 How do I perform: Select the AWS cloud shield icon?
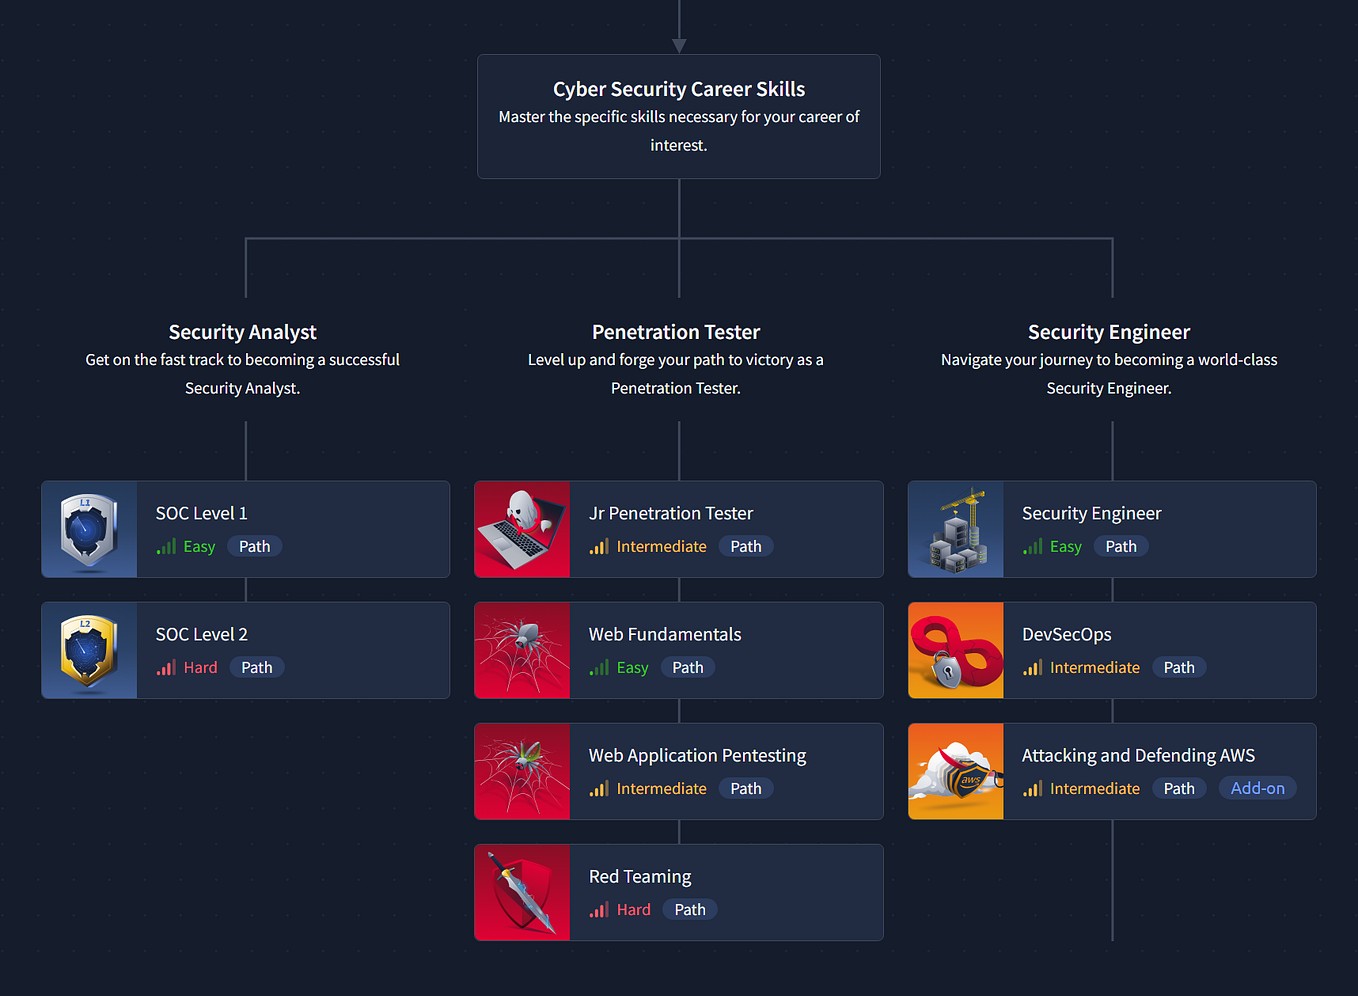(955, 771)
